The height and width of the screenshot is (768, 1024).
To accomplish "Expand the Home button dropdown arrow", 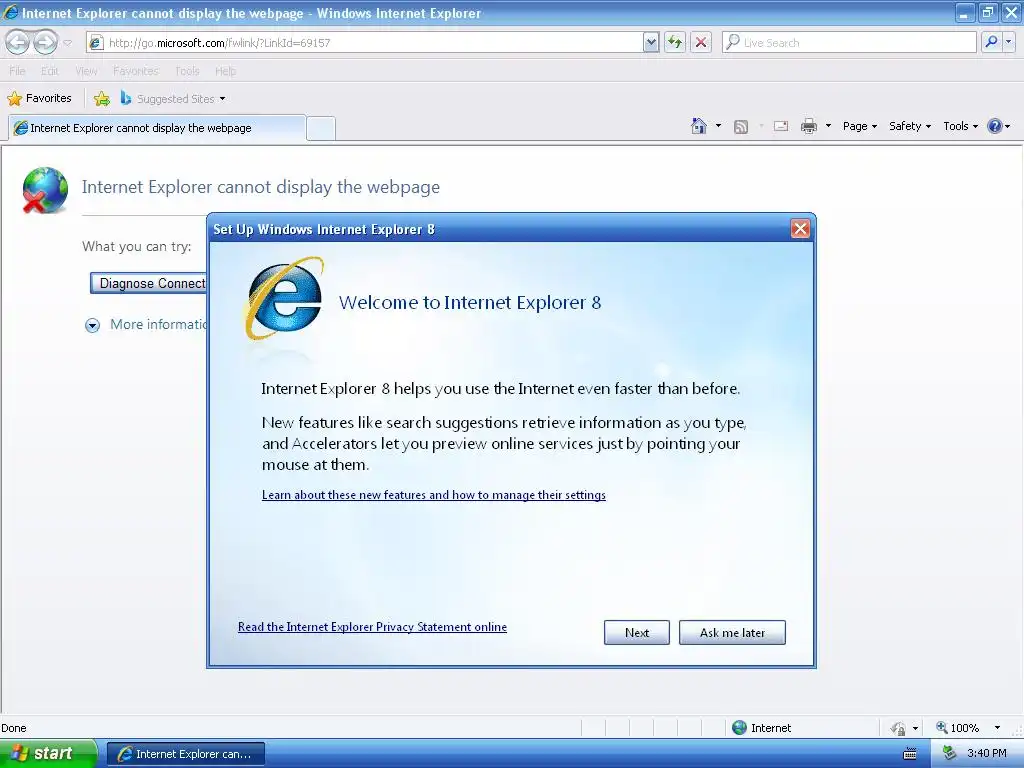I will point(718,126).
